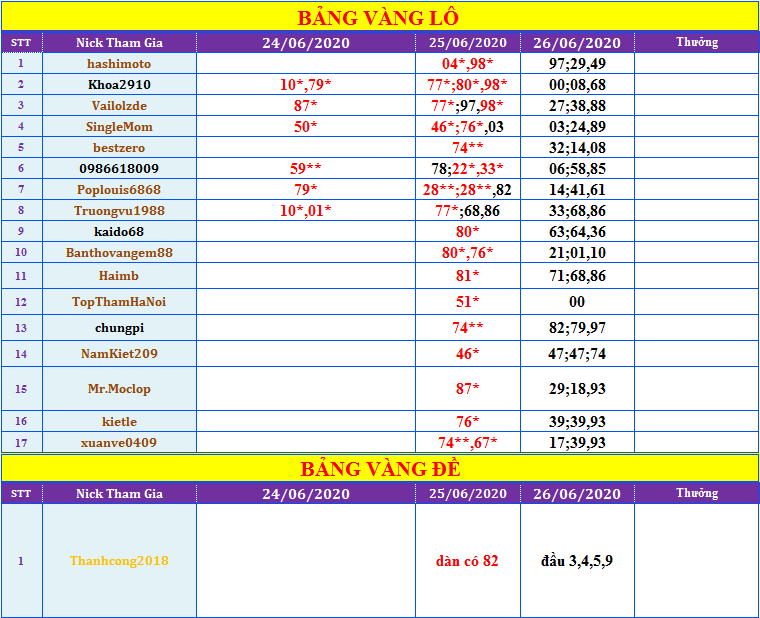Click nickname xuanve0409
Image resolution: width=760 pixels, height=618 pixels.
(x=119, y=443)
